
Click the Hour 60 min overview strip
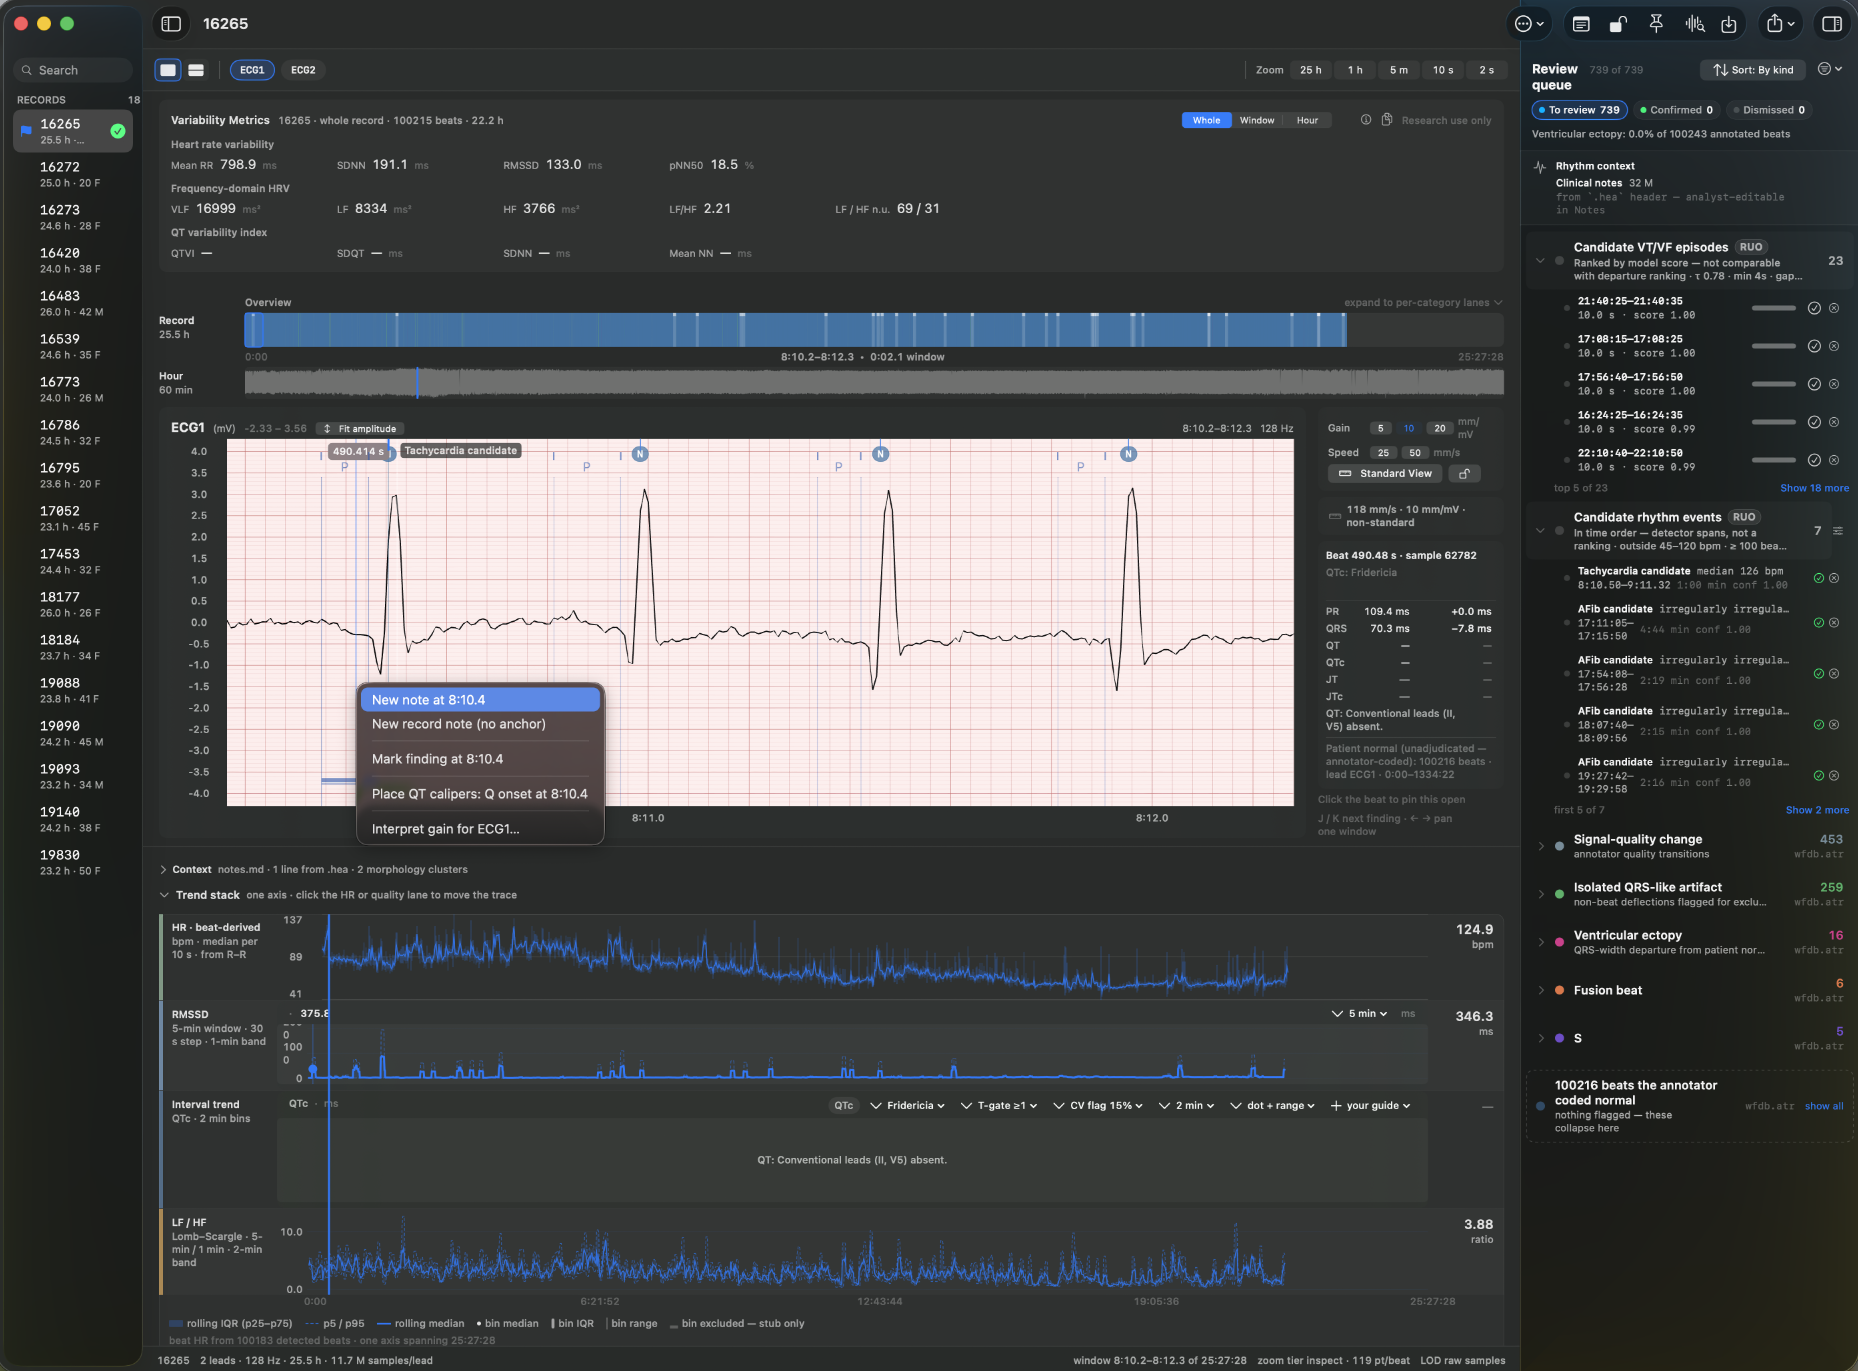[x=873, y=382]
